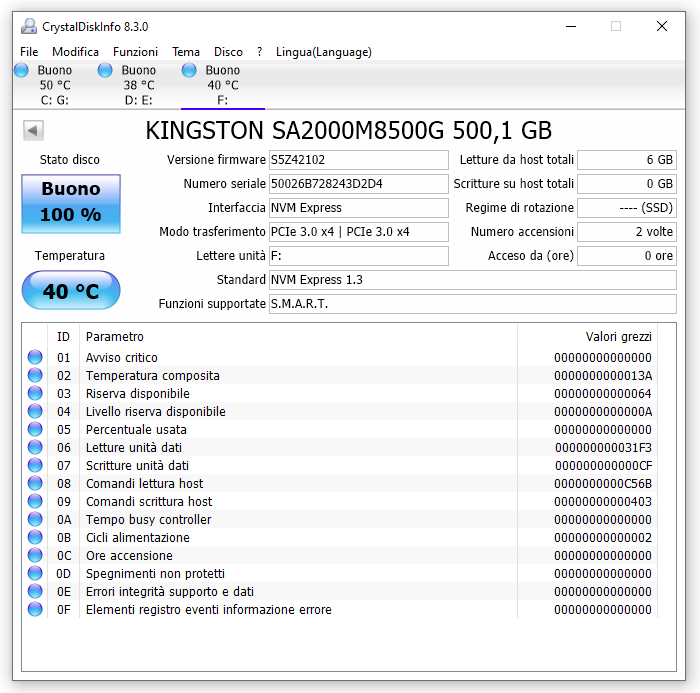Select the 'Temperatura composita' parameter text
The width and height of the screenshot is (700, 693).
pyautogui.click(x=153, y=376)
